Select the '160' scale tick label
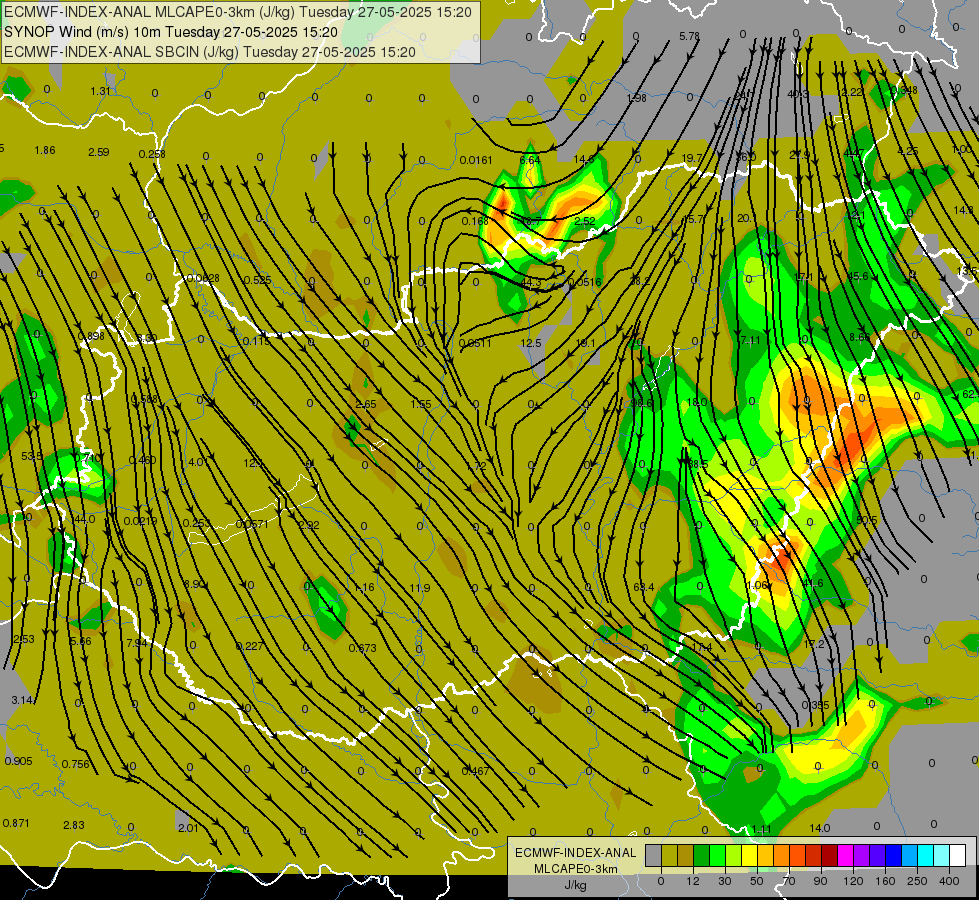The height and width of the screenshot is (900, 979). point(885,881)
